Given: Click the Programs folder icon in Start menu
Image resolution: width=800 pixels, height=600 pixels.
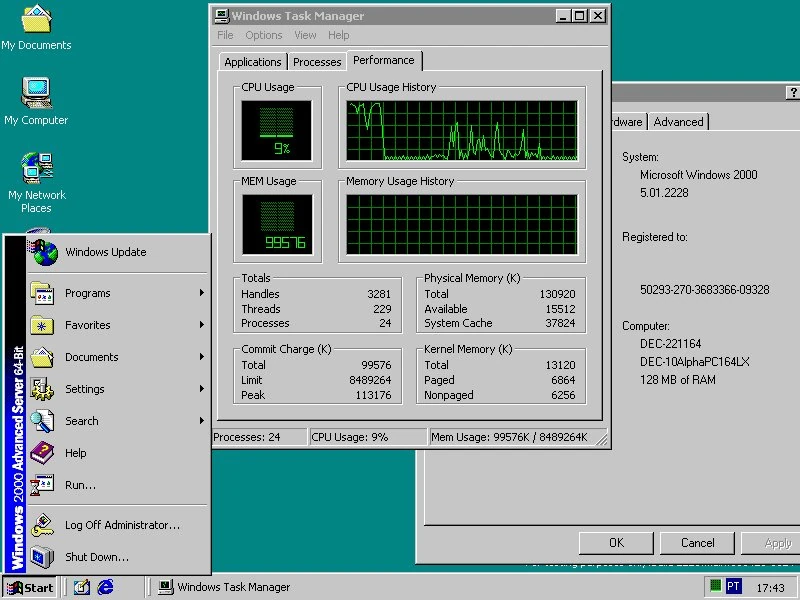Looking at the screenshot, I should [x=42, y=293].
